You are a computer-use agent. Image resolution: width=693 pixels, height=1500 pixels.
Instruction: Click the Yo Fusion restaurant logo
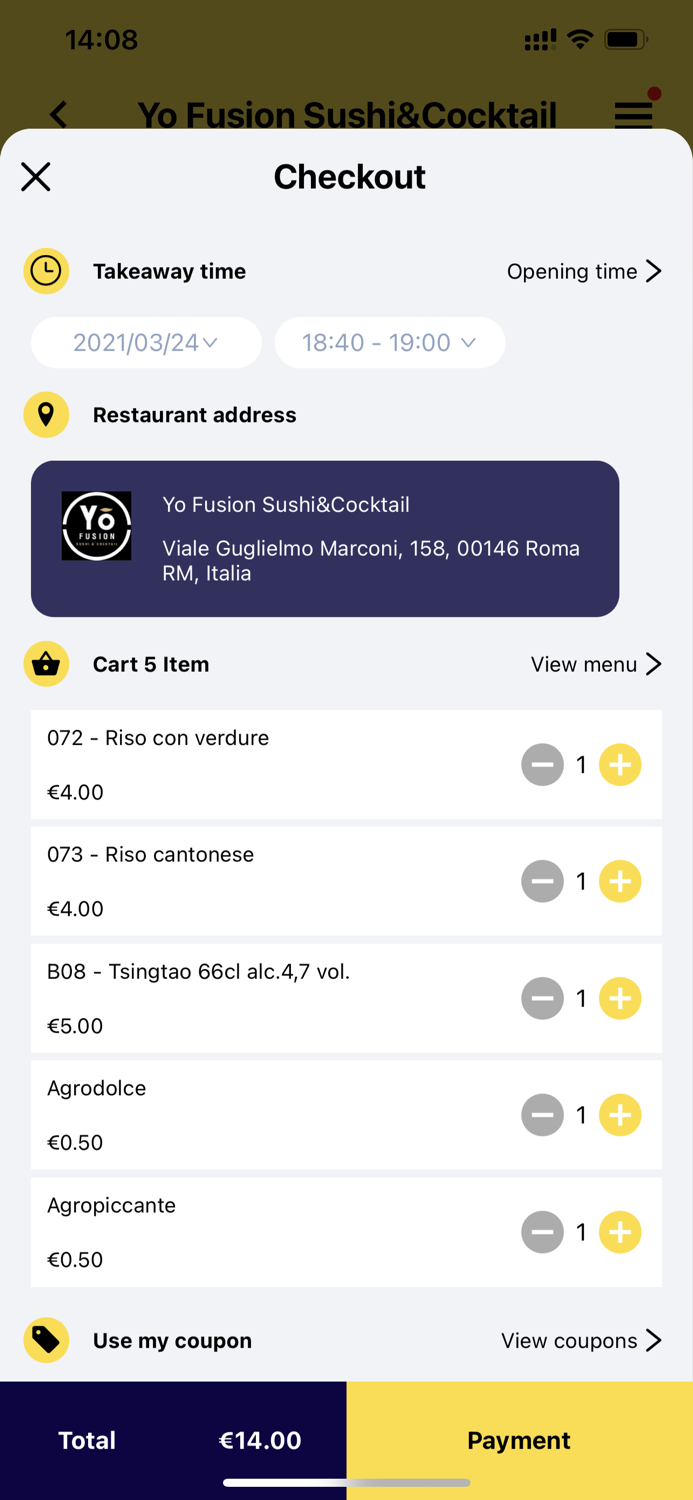tap(96, 525)
